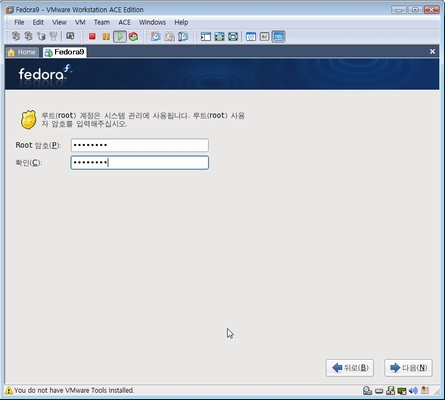Click the red Power Off toolbar button
Screen dimensions: 445x400
coord(92,36)
